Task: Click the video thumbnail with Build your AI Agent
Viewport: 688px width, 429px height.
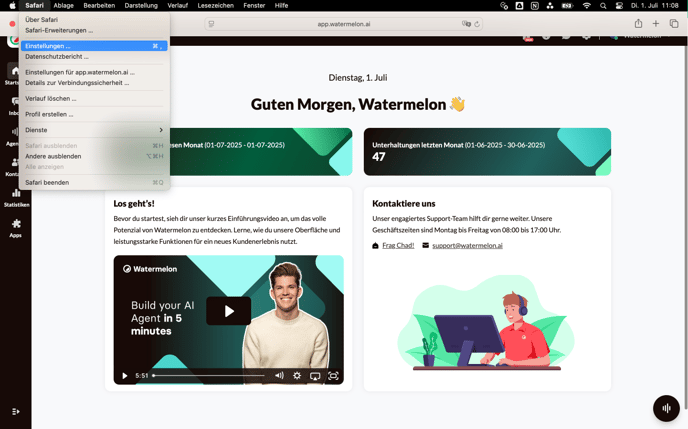Action: click(x=229, y=320)
